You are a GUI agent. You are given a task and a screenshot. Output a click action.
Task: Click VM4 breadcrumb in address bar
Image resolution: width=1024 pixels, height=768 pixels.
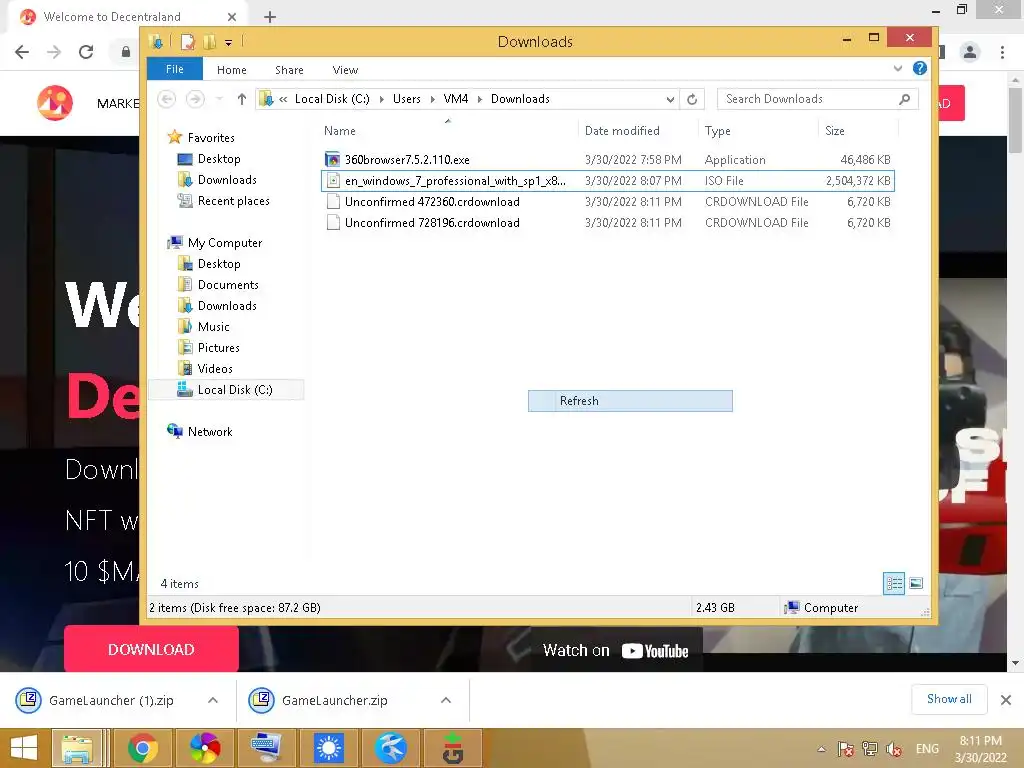pyautogui.click(x=455, y=99)
